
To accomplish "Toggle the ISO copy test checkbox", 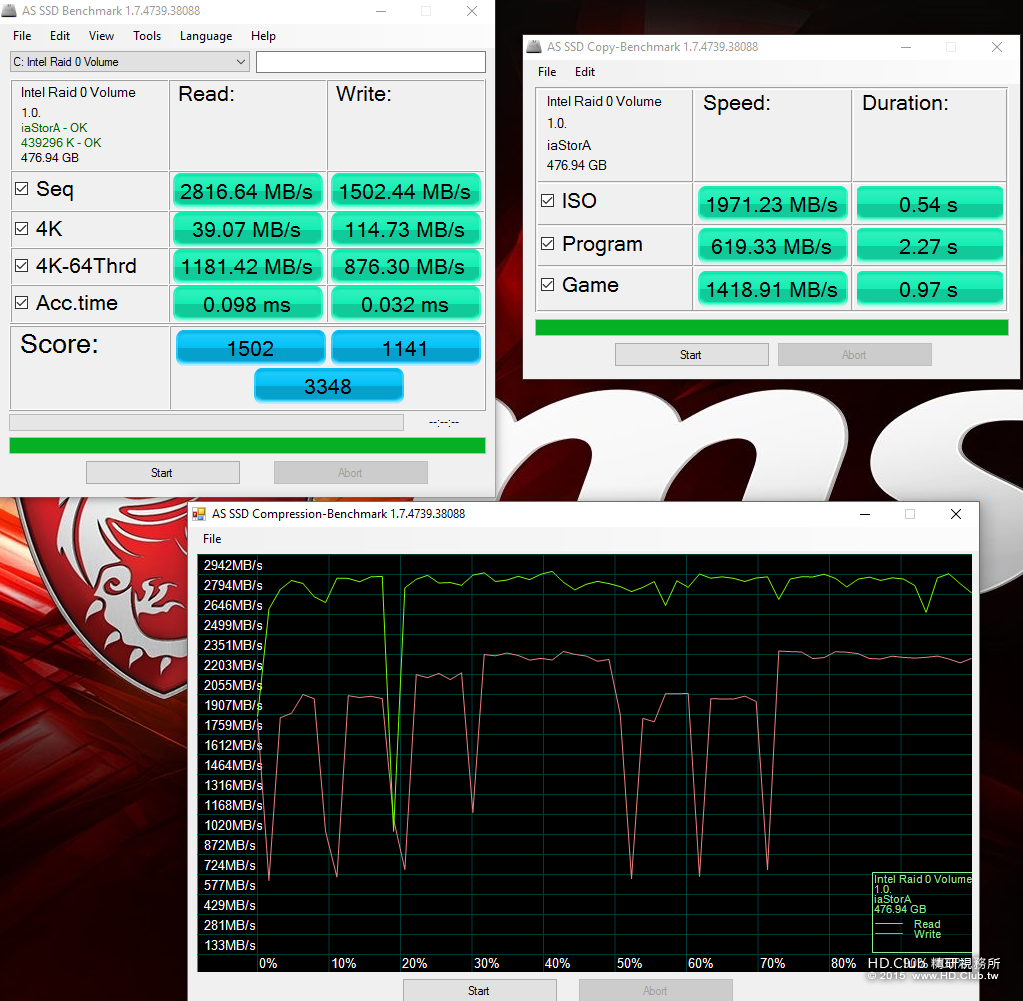I will point(547,201).
